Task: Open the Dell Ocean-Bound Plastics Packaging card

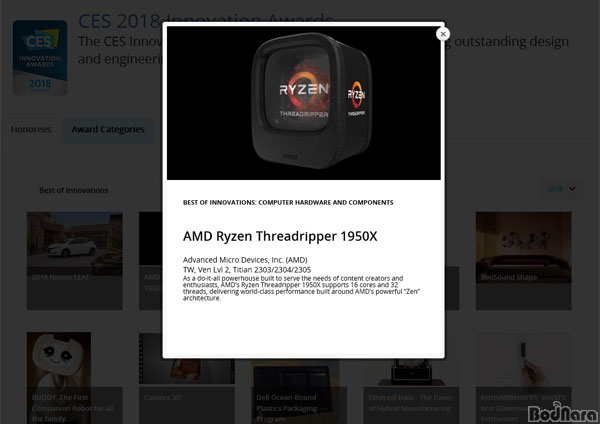Action: point(299,392)
